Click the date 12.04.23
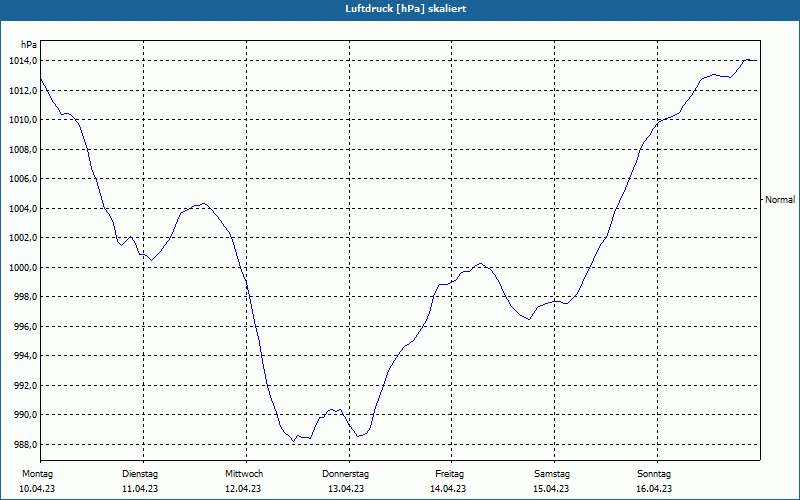The width and height of the screenshot is (800, 500). (243, 489)
